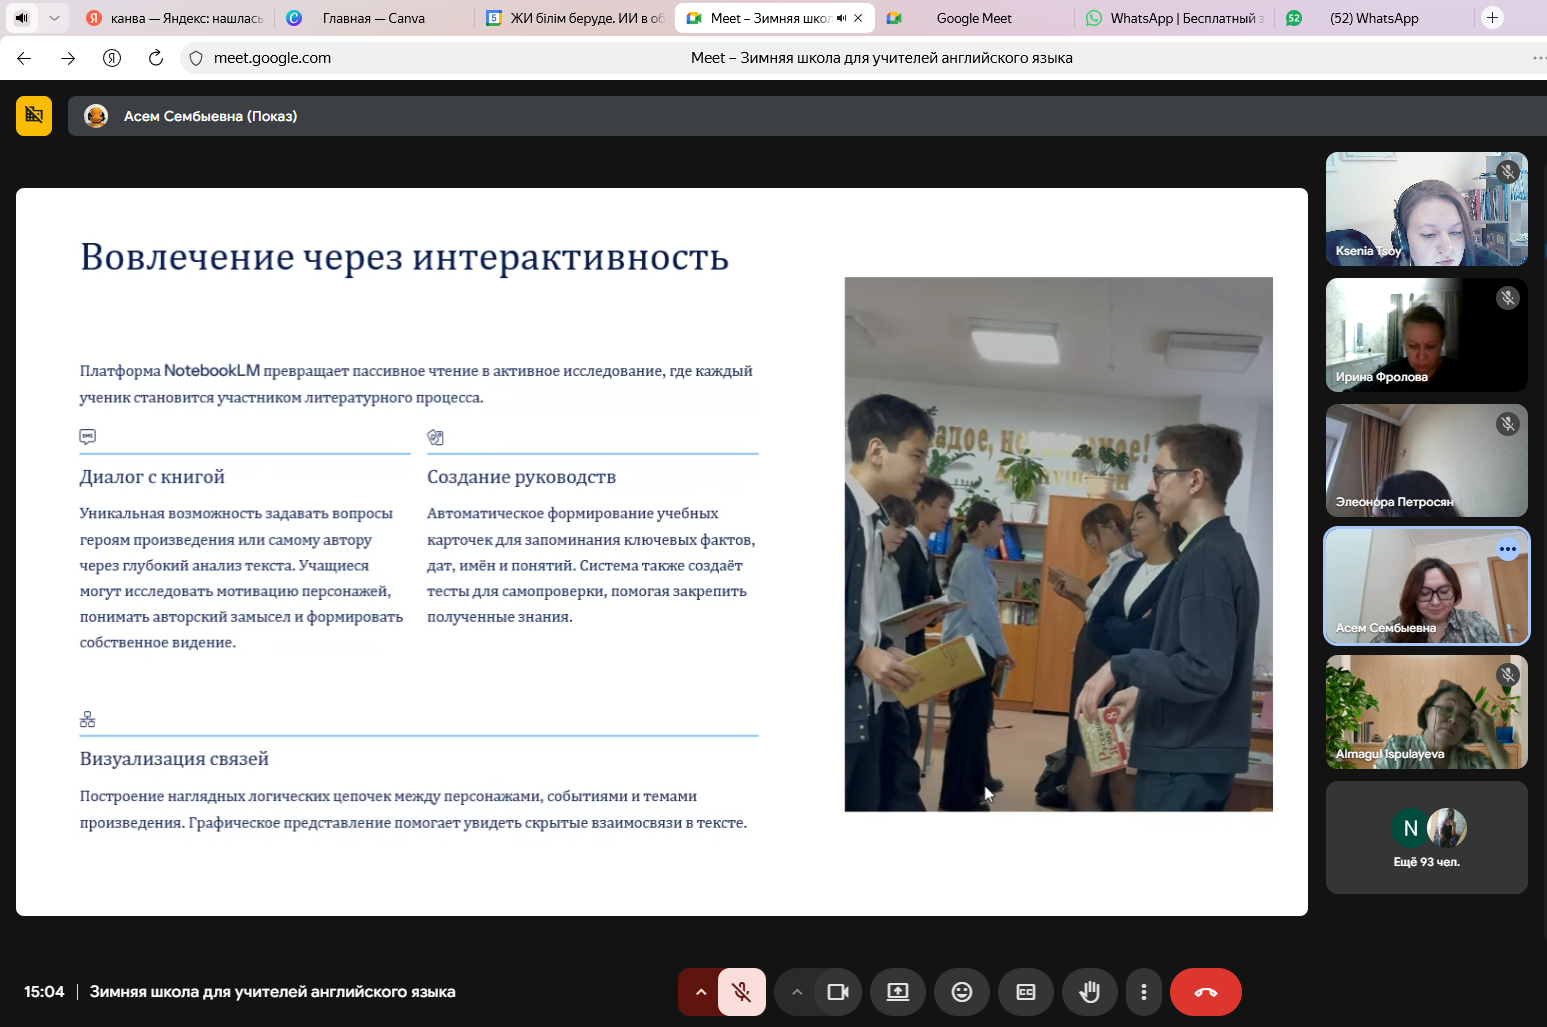Viewport: 1547px width, 1027px height.
Task: Switch to the Главная — Canva tab
Action: click(x=373, y=18)
